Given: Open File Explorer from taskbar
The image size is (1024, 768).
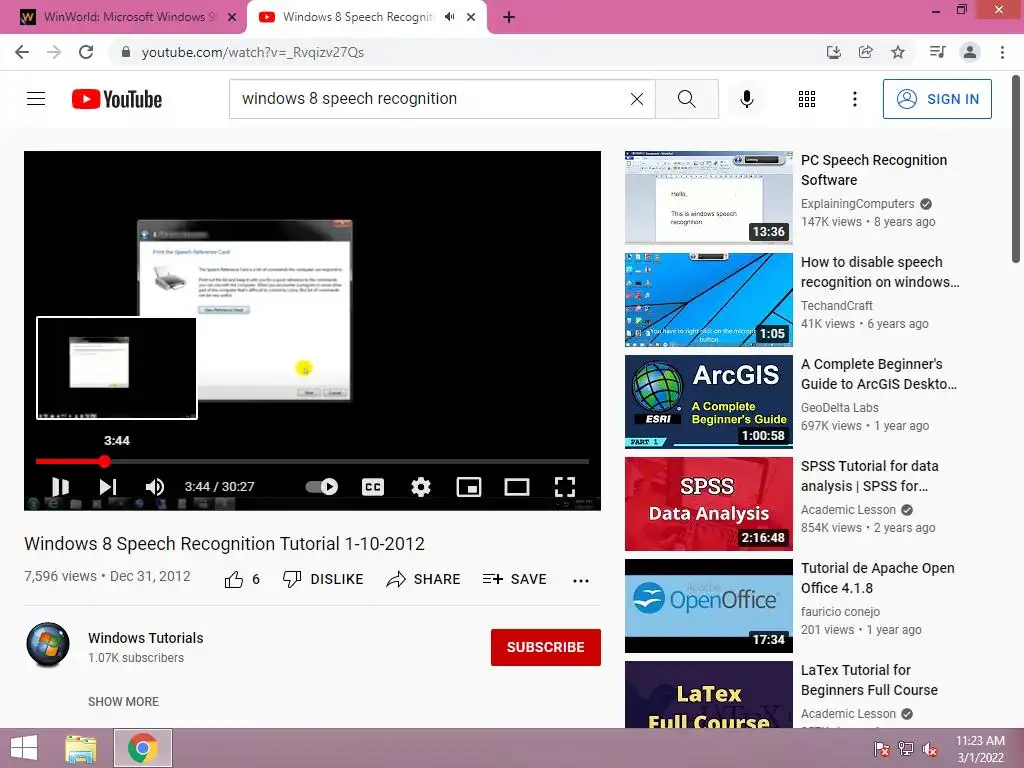Looking at the screenshot, I should pyautogui.click(x=81, y=748).
